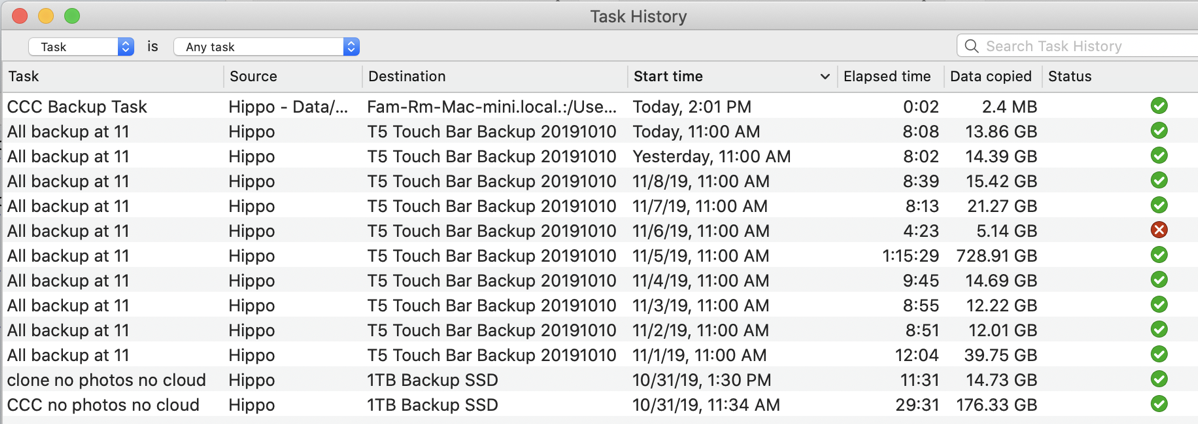Open the Task filter dropdown

pos(81,47)
